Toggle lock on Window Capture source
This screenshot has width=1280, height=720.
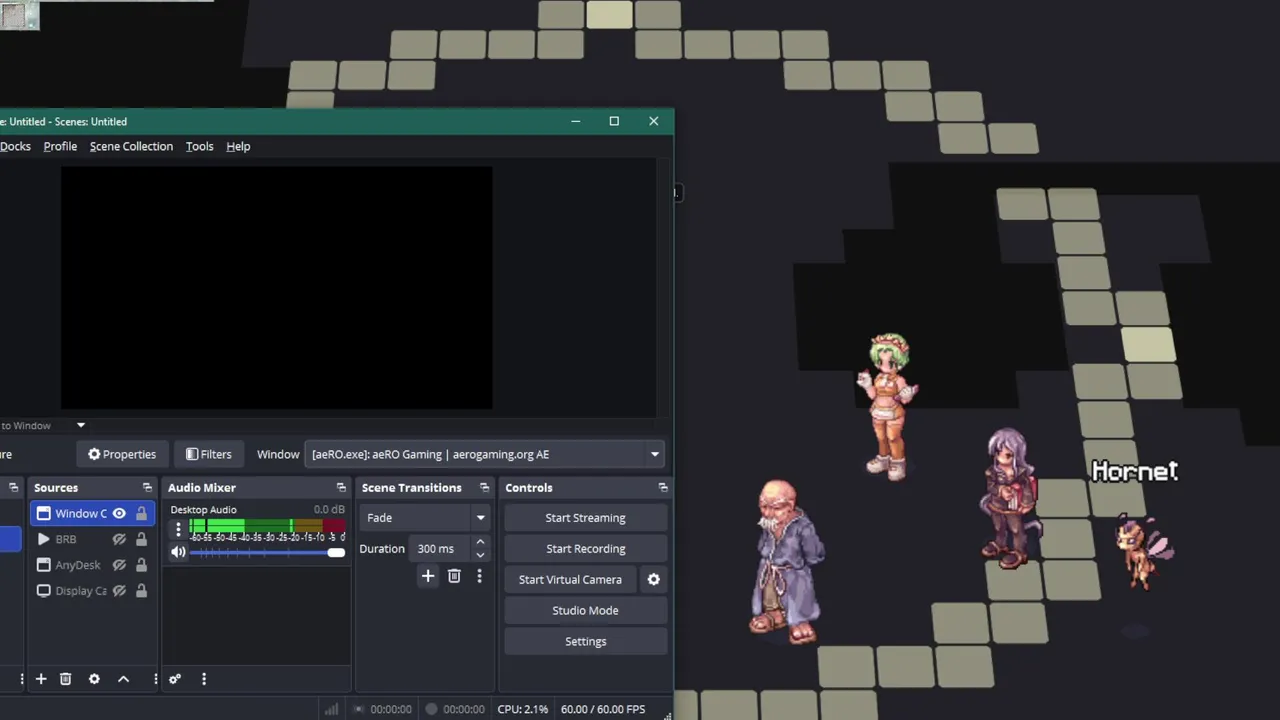(141, 513)
